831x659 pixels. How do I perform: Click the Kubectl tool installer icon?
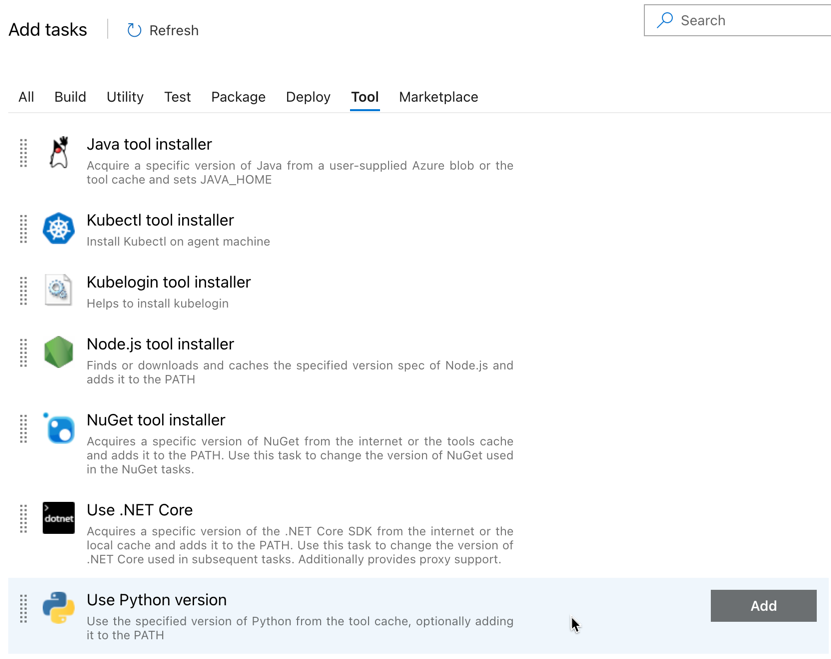58,229
